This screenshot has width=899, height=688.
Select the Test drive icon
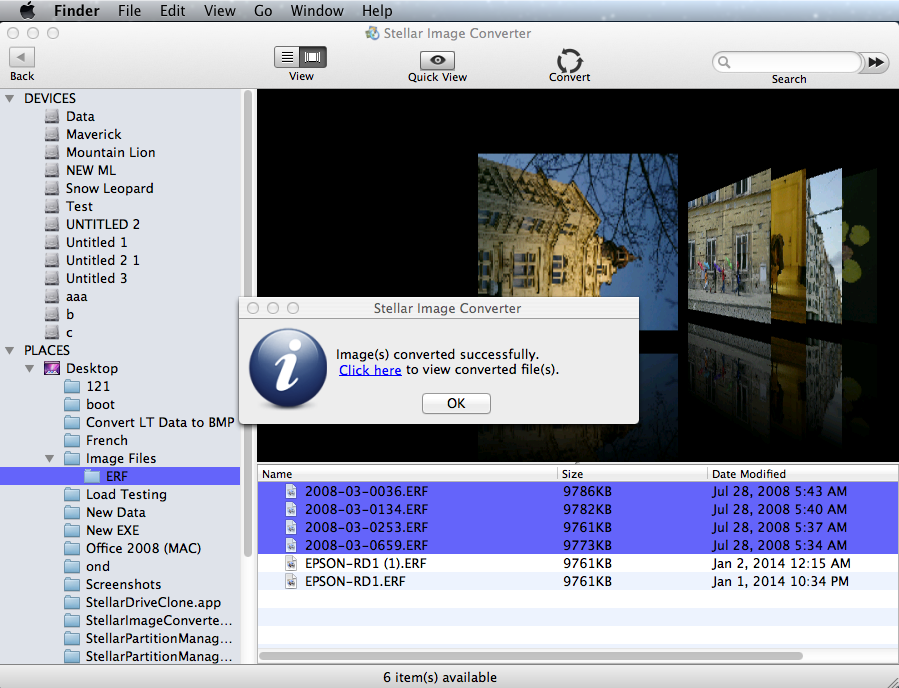pyautogui.click(x=52, y=206)
